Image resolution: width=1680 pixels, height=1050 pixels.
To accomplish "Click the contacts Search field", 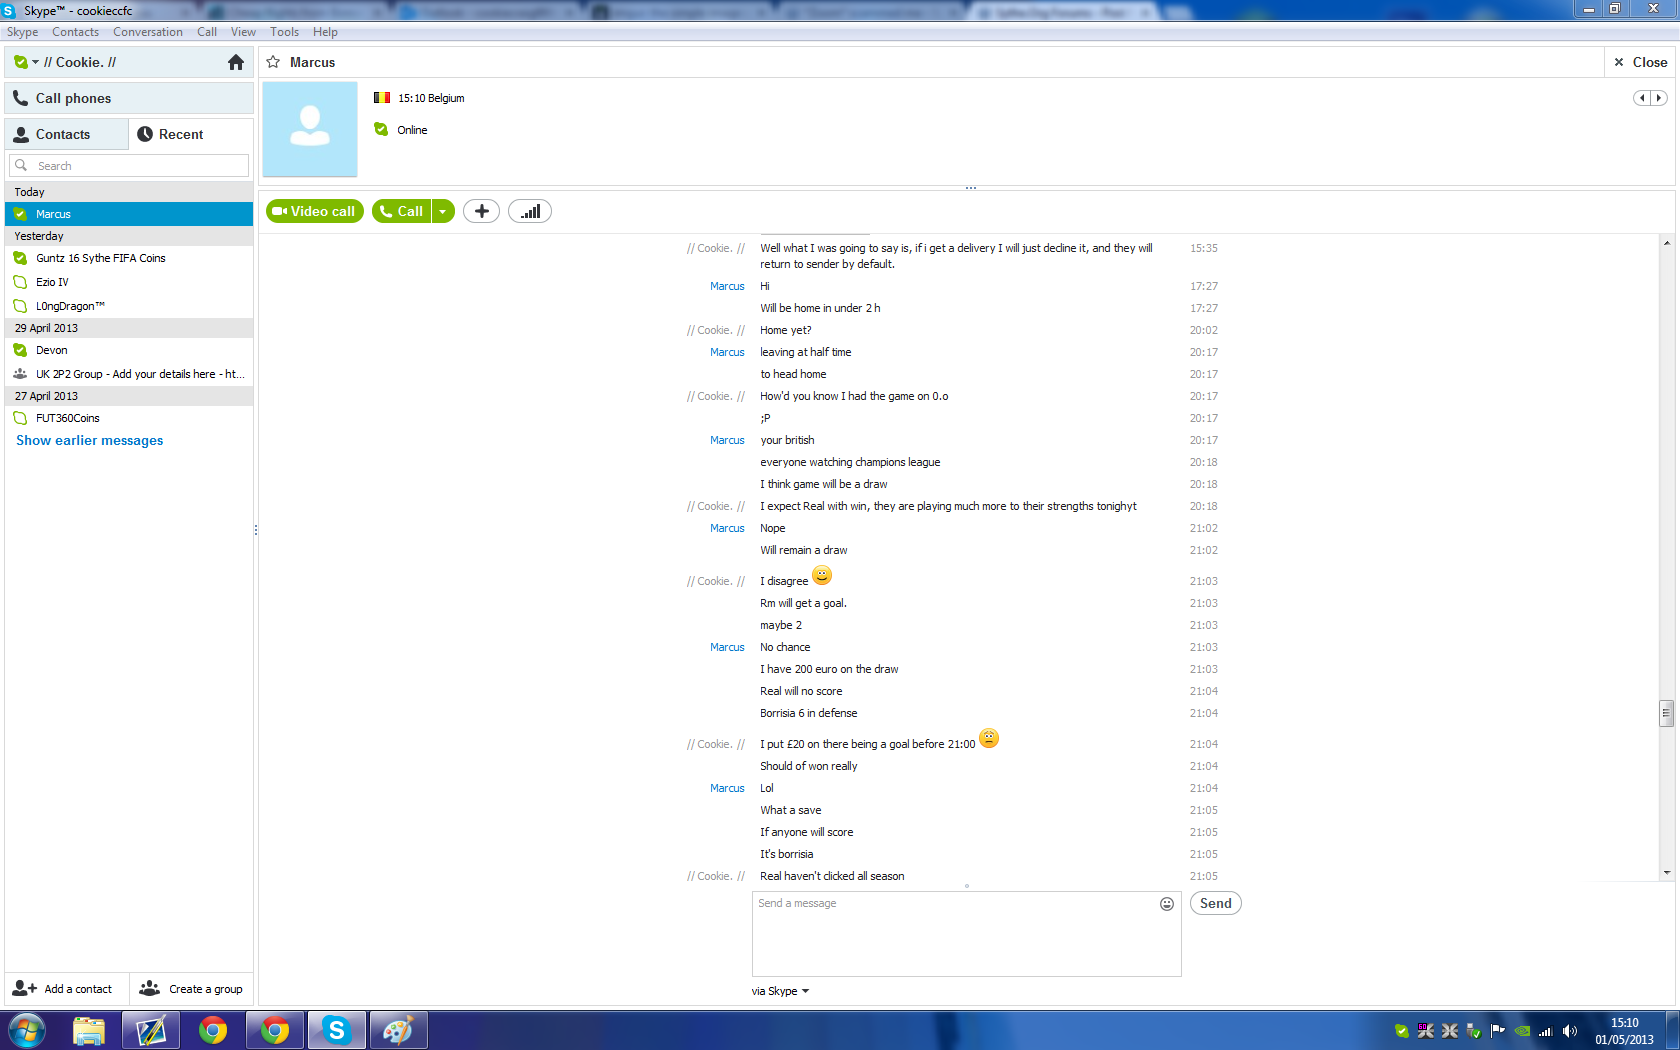I will [129, 166].
